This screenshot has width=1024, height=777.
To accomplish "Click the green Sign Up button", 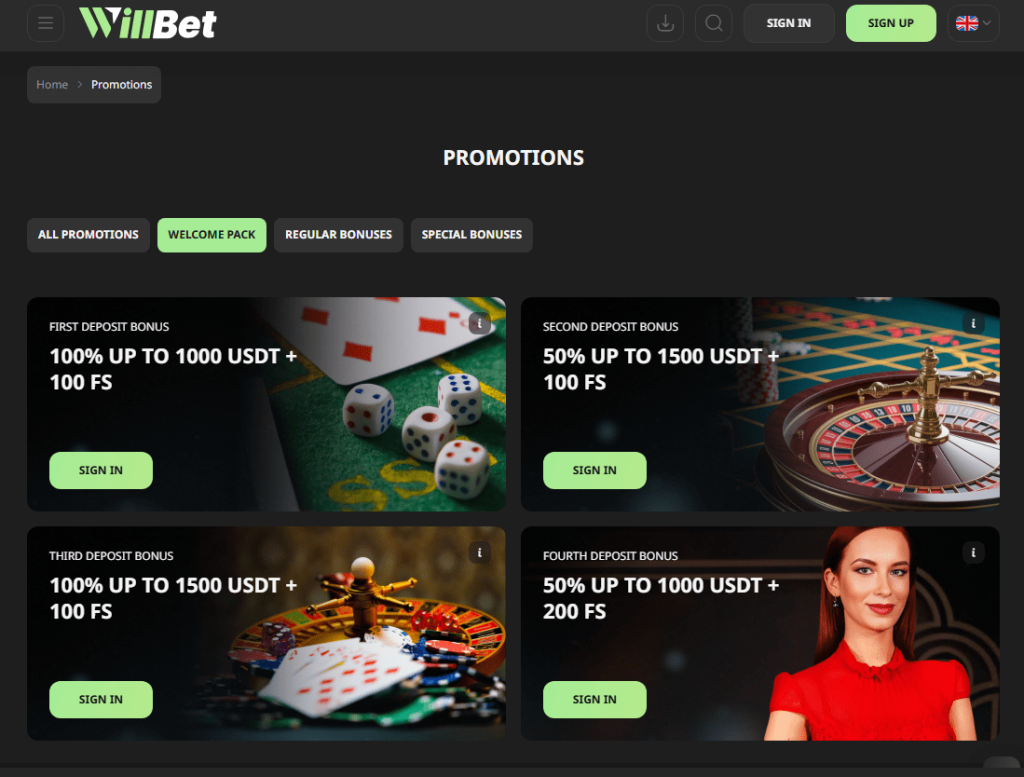I will (x=891, y=24).
